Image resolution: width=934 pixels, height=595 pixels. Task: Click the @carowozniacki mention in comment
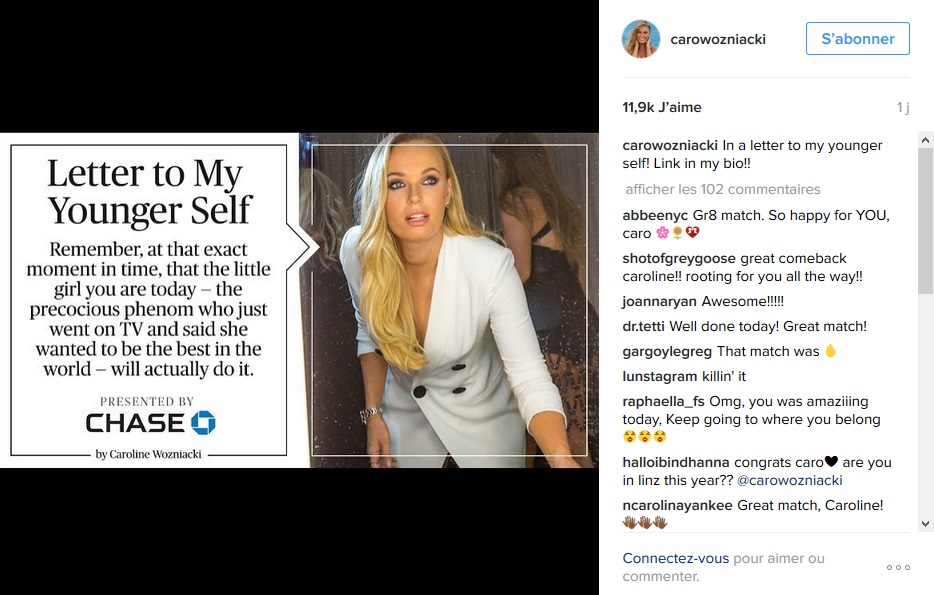(790, 481)
